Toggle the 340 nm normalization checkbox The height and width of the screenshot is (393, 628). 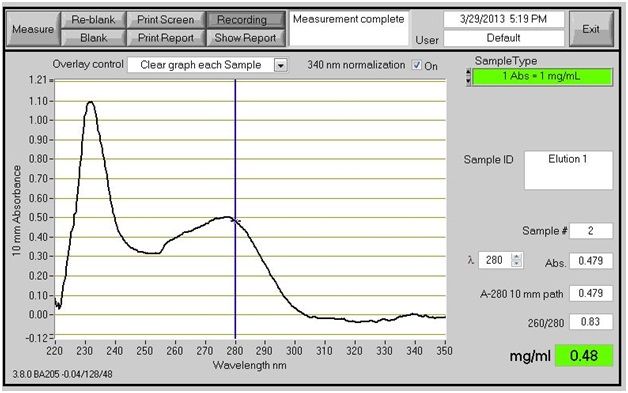coord(417,65)
